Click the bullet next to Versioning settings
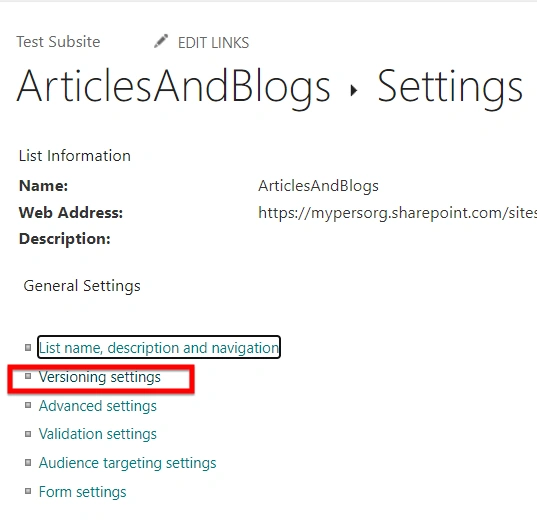The width and height of the screenshot is (537, 531). pos(28,376)
